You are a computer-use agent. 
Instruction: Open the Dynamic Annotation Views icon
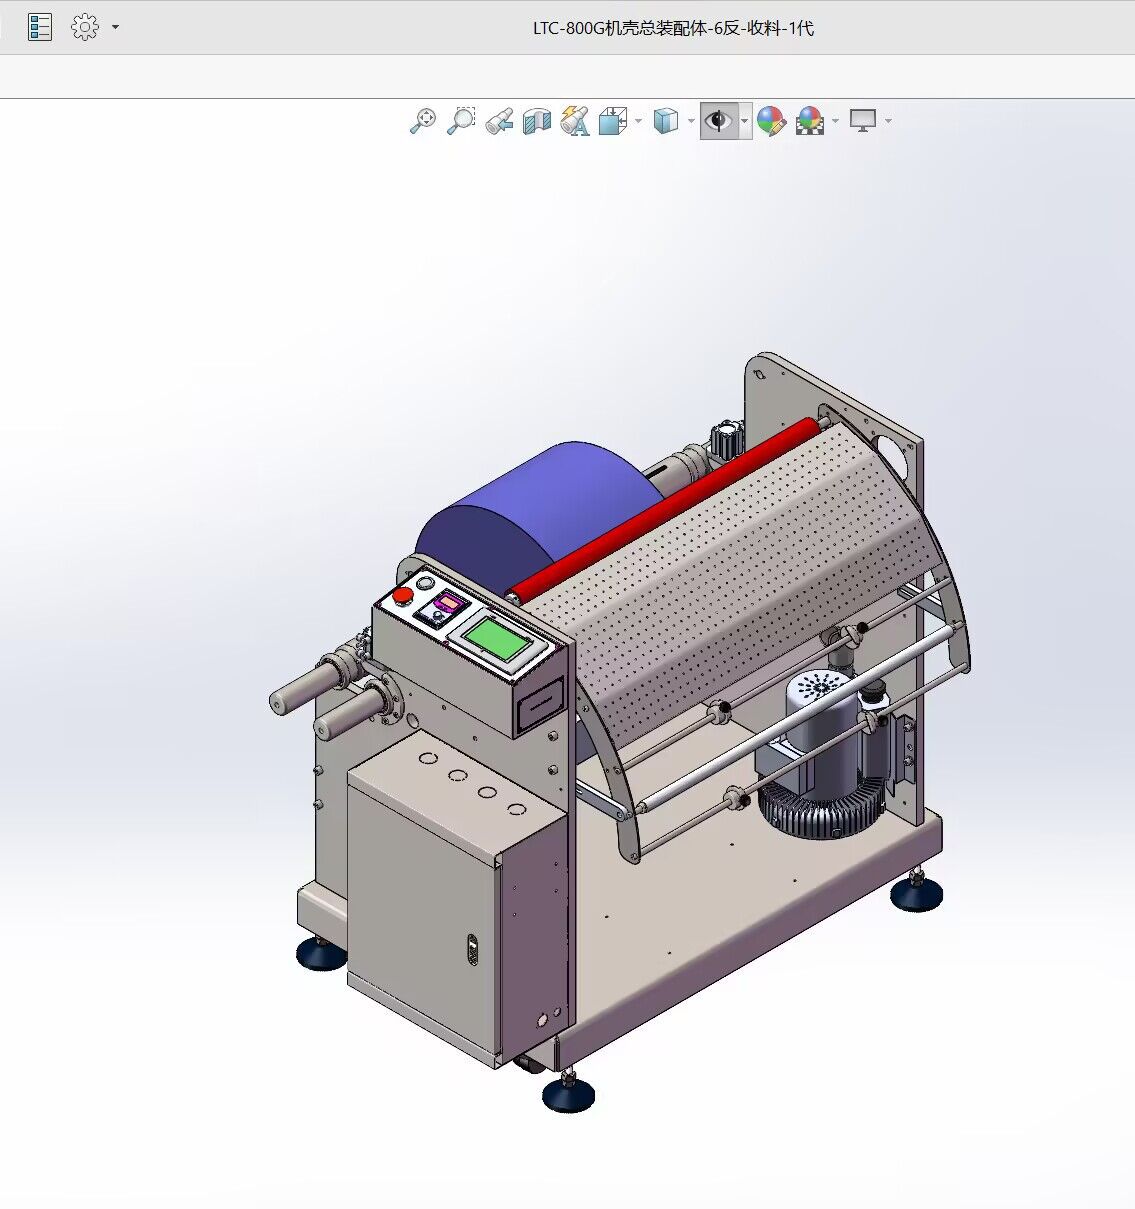pyautogui.click(x=575, y=122)
